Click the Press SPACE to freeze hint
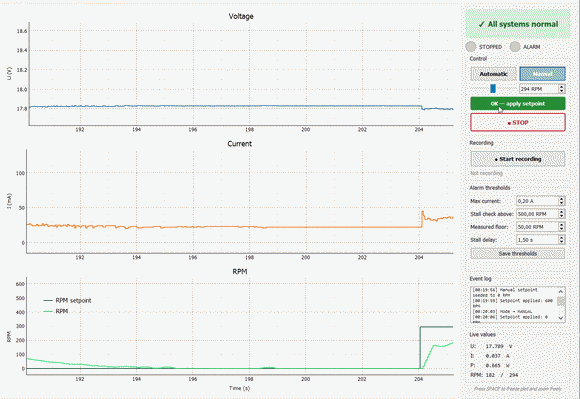Image resolution: width=580 pixels, height=399 pixels. 517,389
